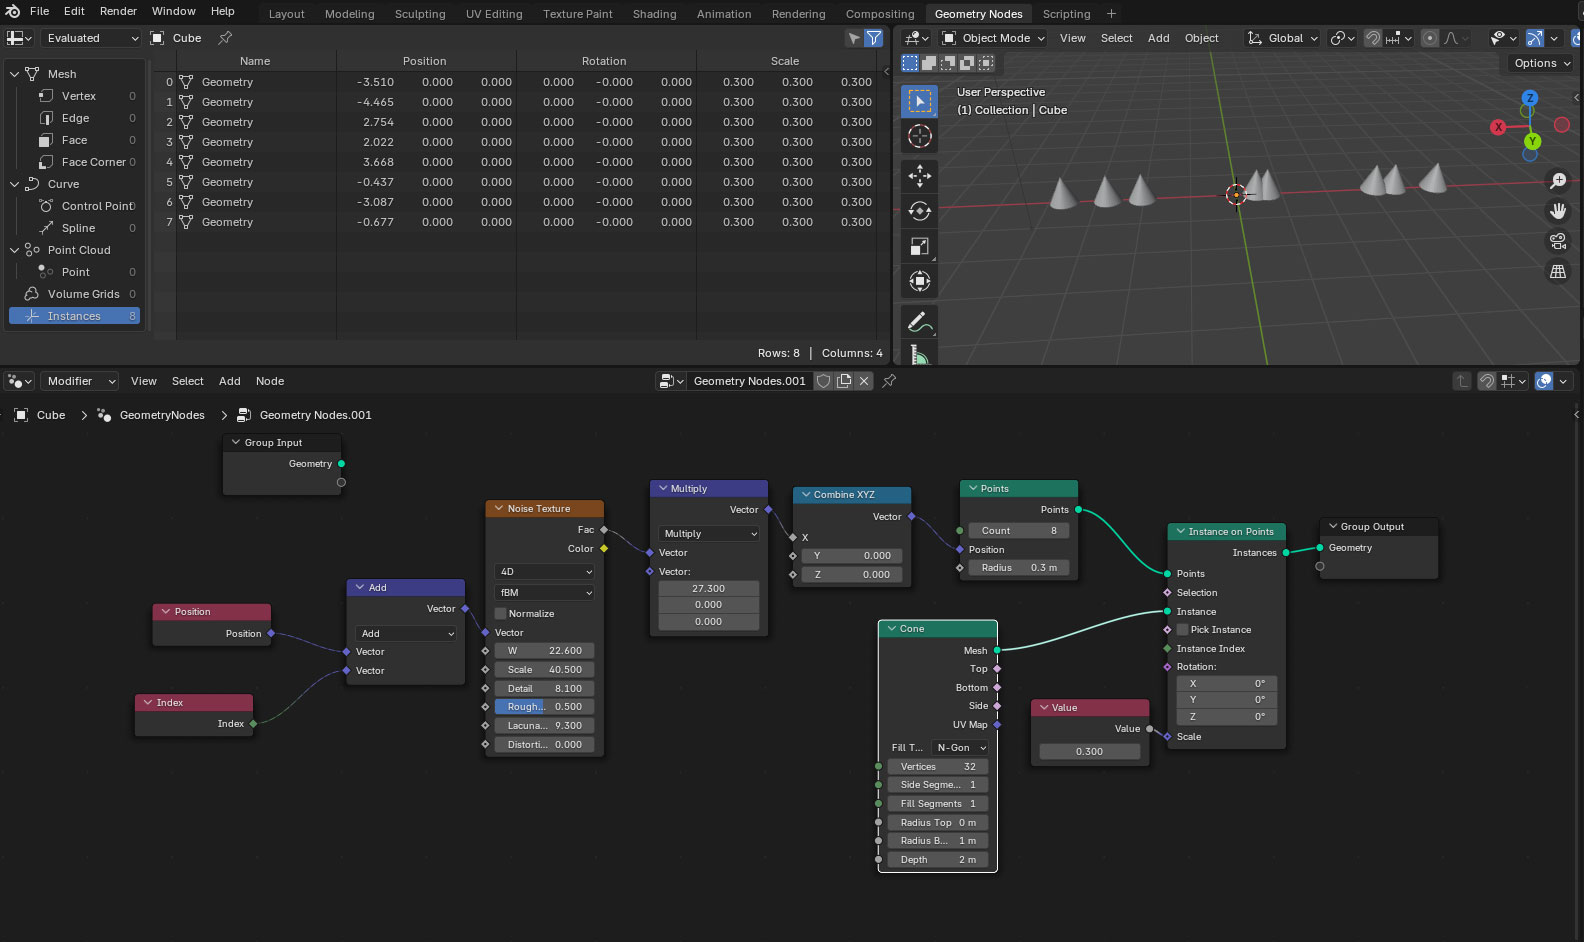Switch perspective/orthographic grid icon
1584x942 pixels.
point(1558,271)
